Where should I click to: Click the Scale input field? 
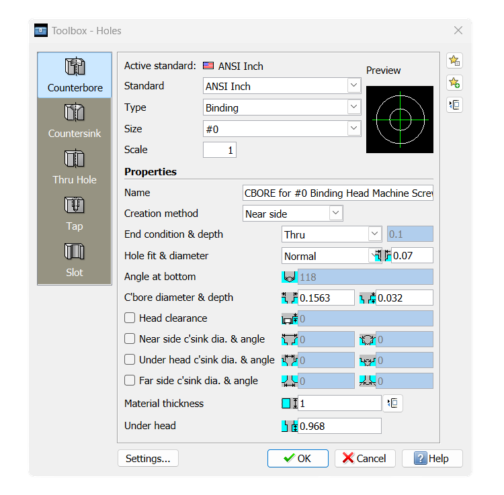tap(220, 150)
